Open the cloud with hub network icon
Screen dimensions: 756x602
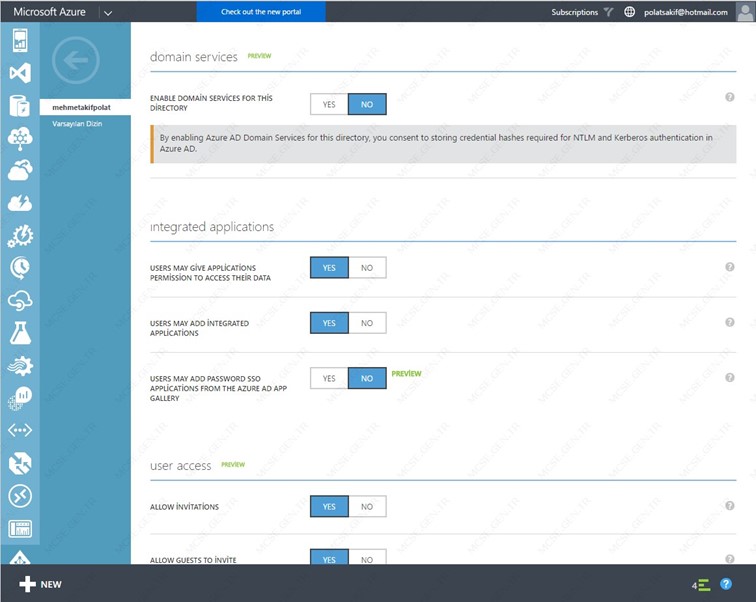click(20, 138)
